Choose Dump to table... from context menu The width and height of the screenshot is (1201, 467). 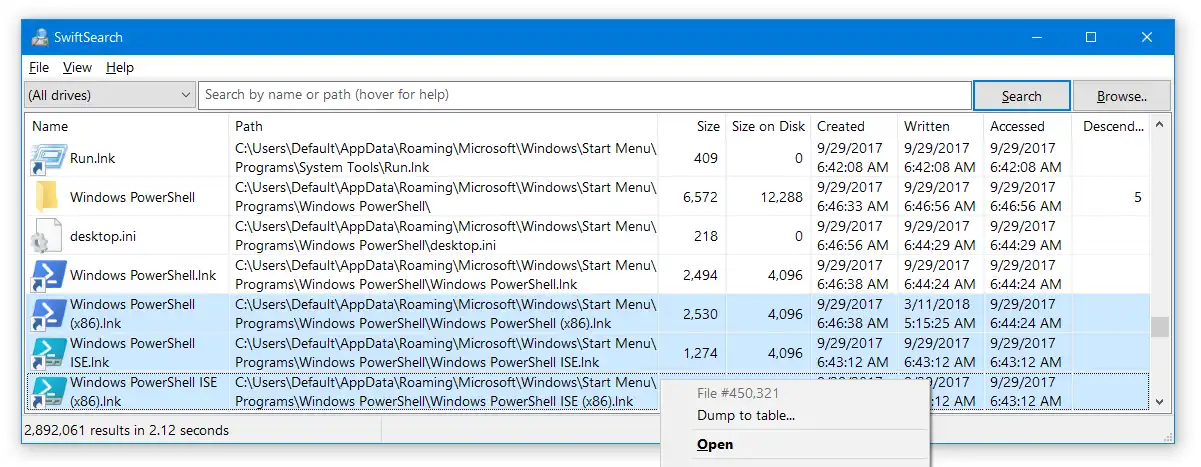click(746, 416)
